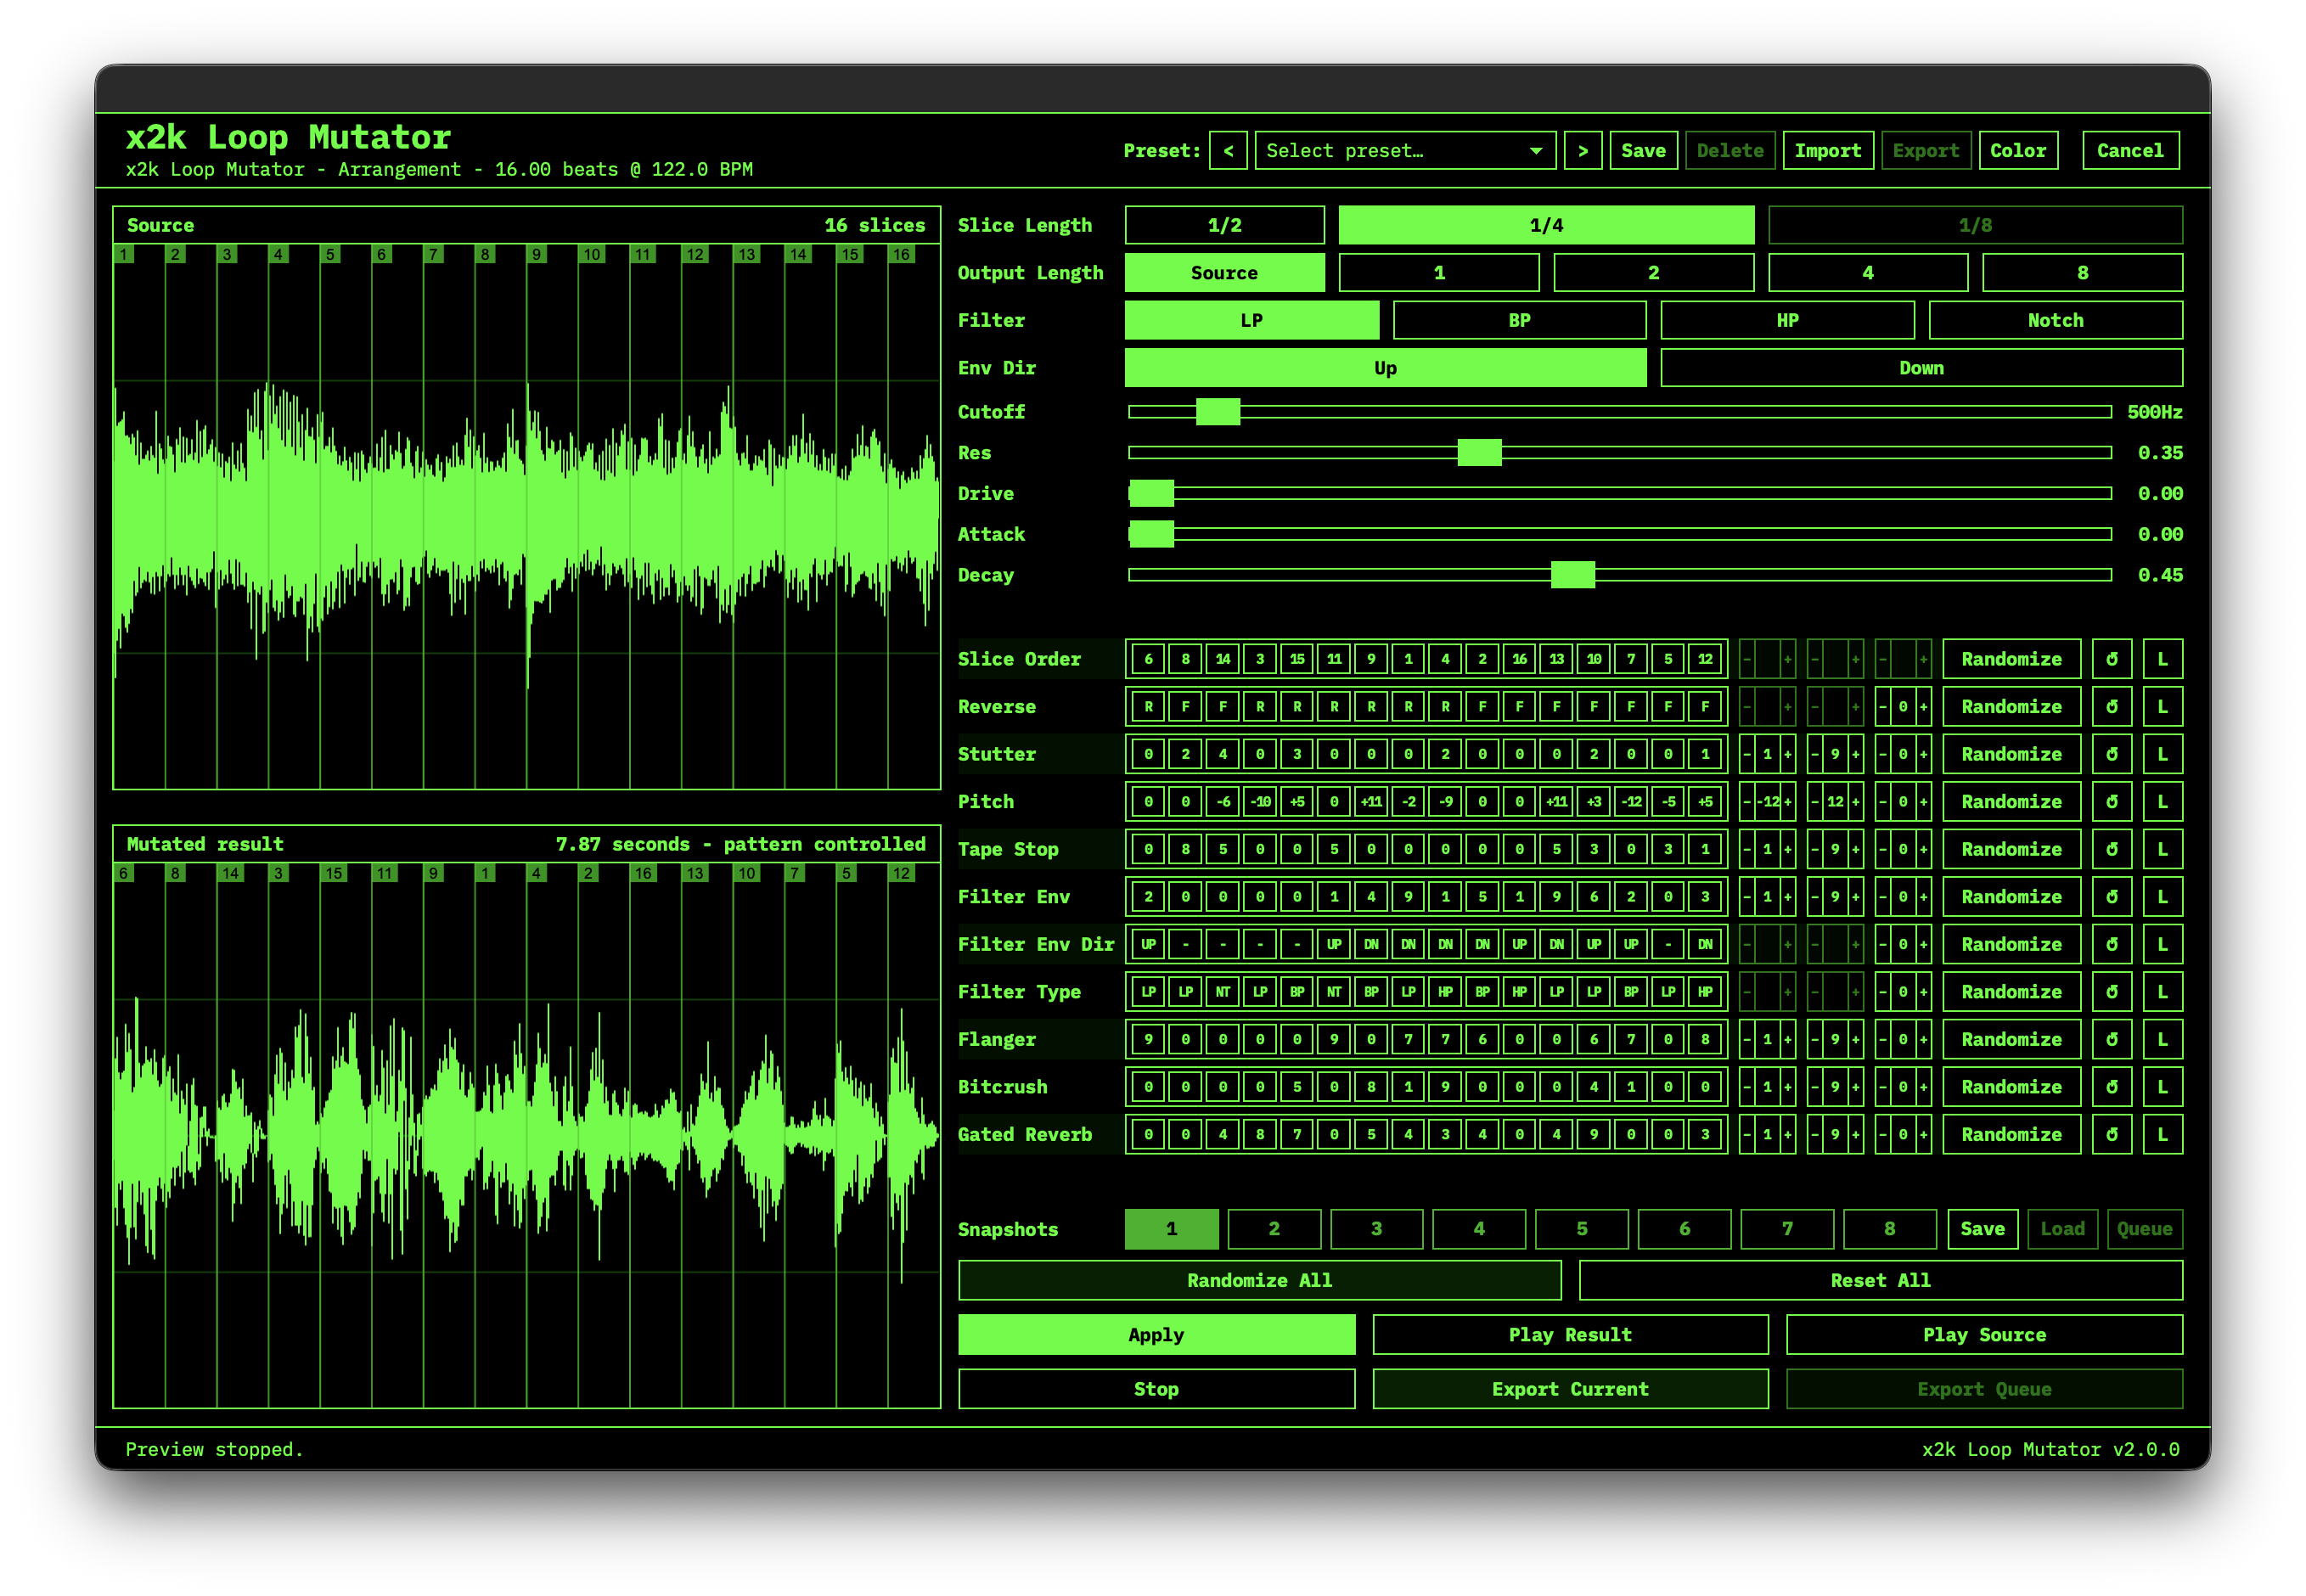Screen dimensions: 2306x1596
Task: Open the Select preset dropdown
Action: [x=1405, y=151]
